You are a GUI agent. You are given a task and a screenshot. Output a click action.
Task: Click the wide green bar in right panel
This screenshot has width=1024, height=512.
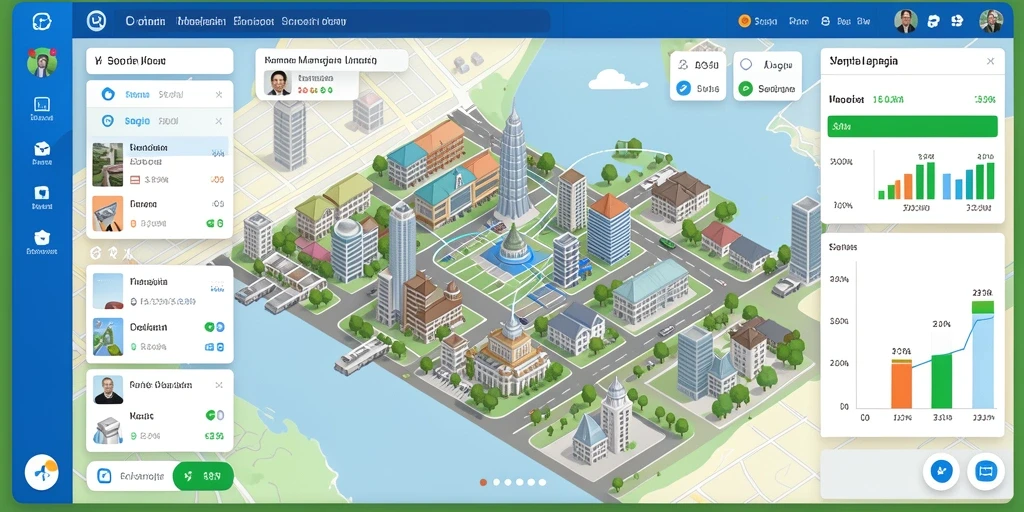point(912,127)
